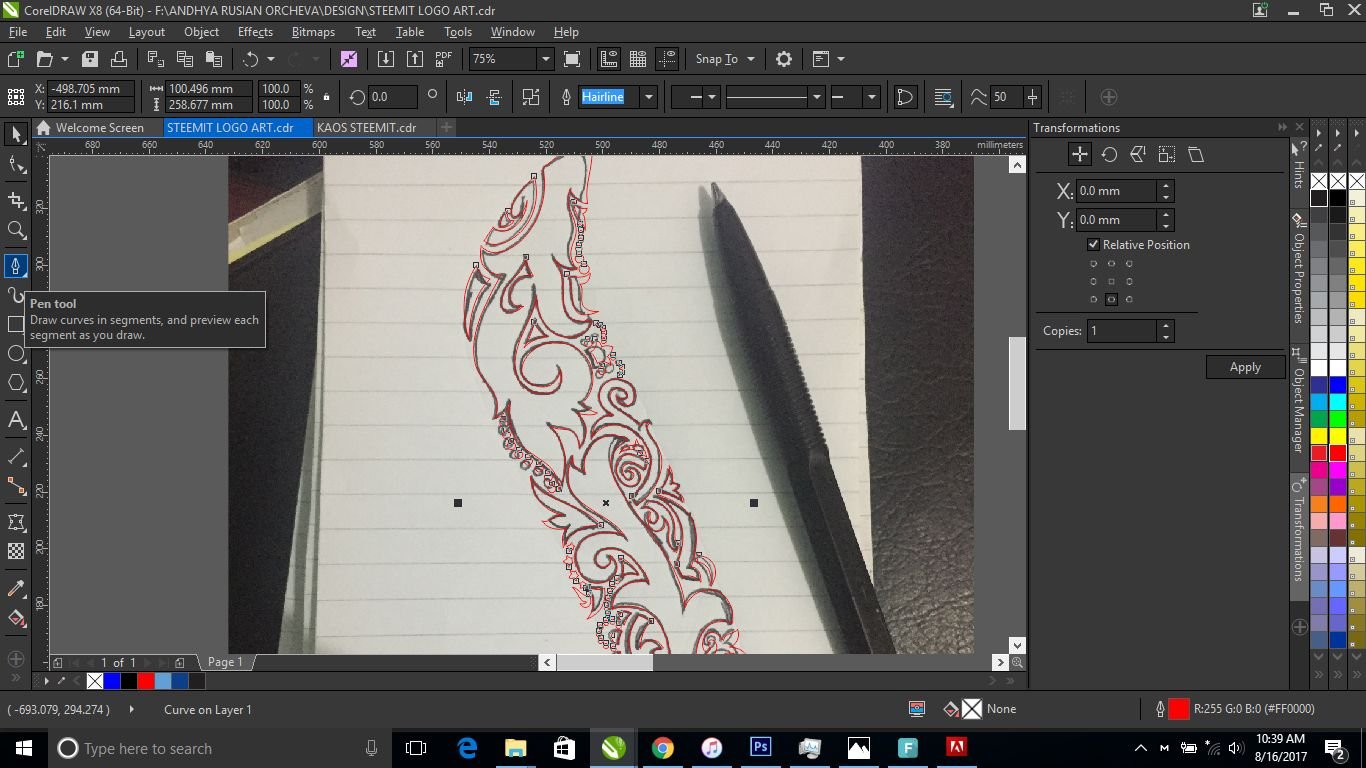Choose the Connector tool
This screenshot has height=768, width=1366.
pos(16,486)
